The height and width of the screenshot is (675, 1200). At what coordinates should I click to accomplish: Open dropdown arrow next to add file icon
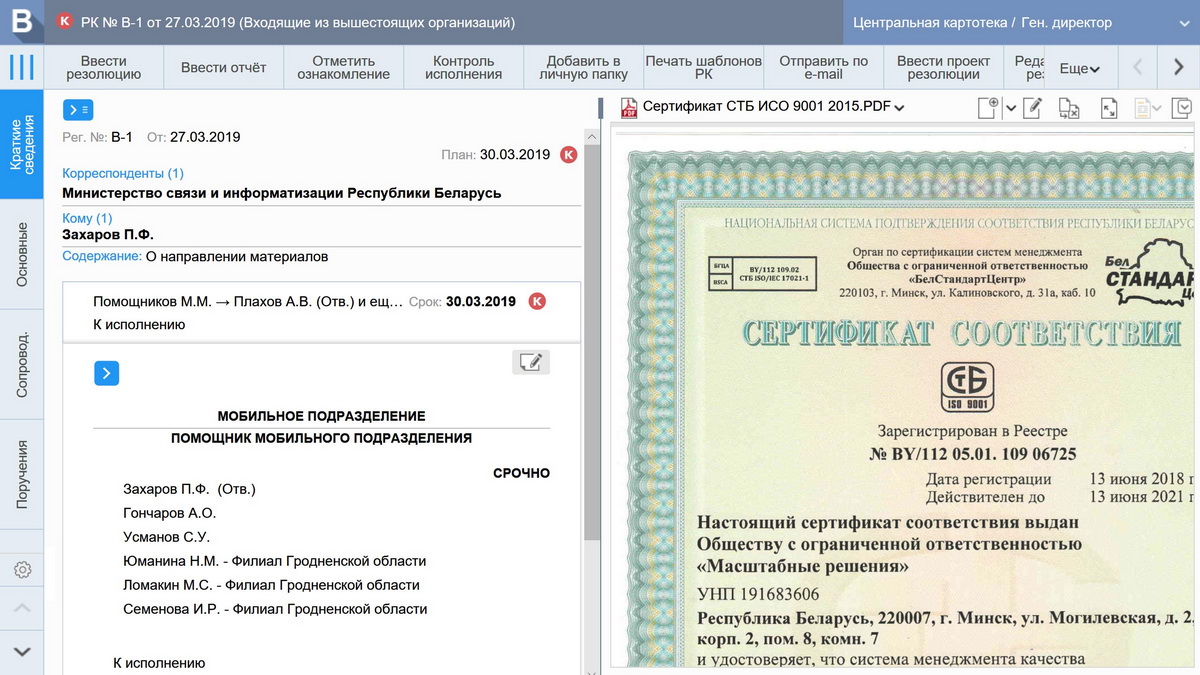1011,108
